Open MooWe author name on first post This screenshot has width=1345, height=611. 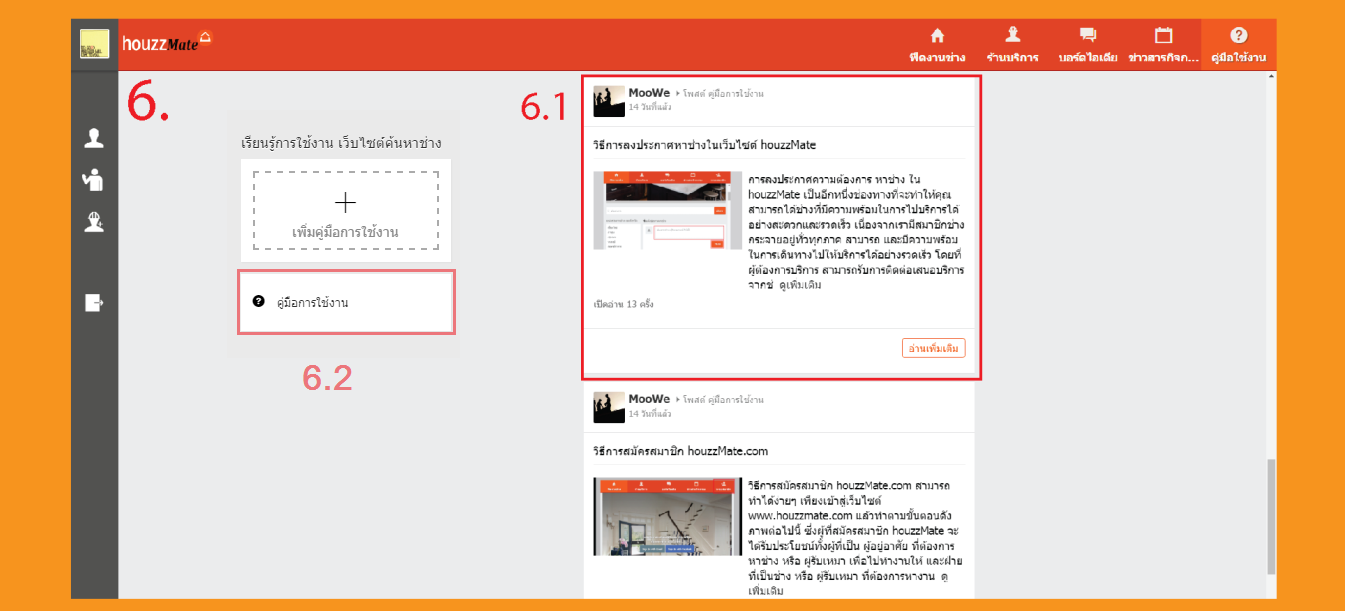click(x=650, y=92)
